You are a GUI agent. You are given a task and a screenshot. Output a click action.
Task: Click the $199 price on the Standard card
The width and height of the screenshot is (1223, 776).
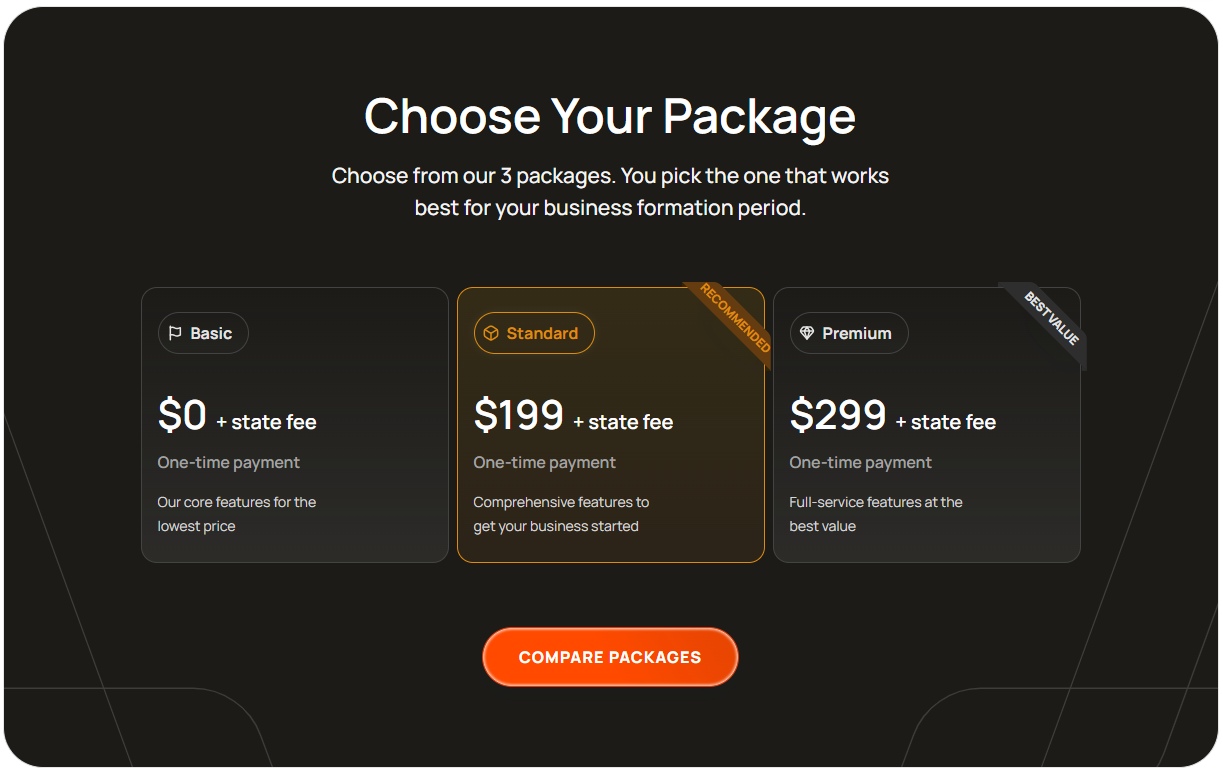coord(519,415)
